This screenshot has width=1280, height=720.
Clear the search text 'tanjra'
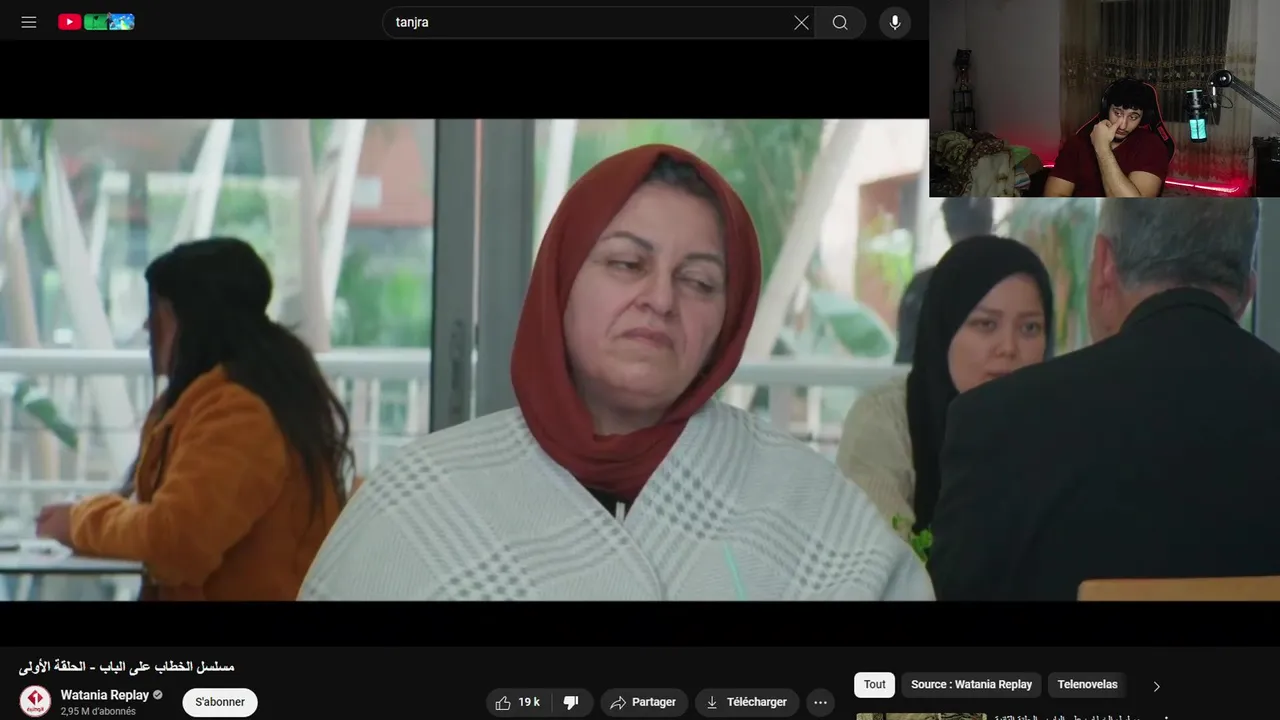click(801, 22)
